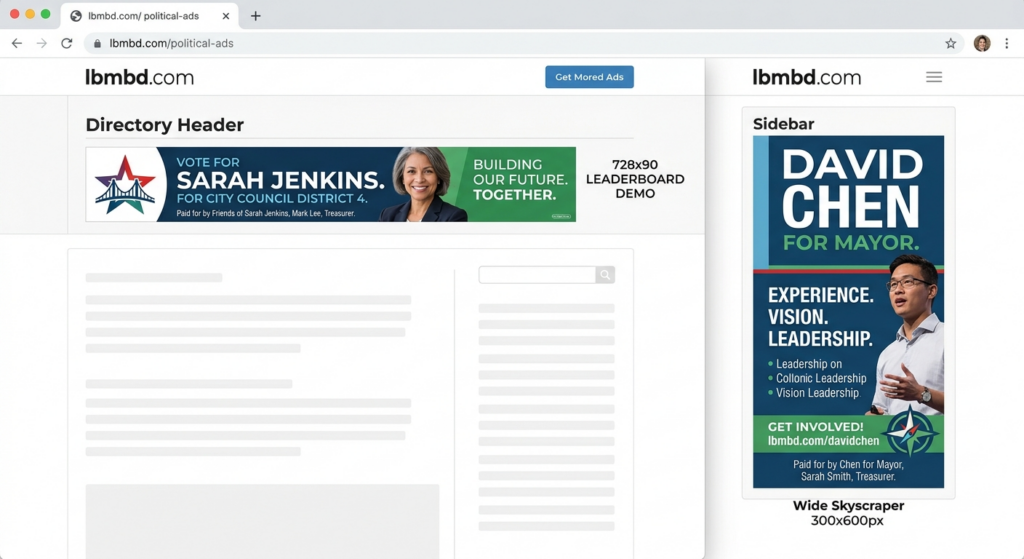Open the hamburger menu beside lbmbd.com

(x=934, y=77)
